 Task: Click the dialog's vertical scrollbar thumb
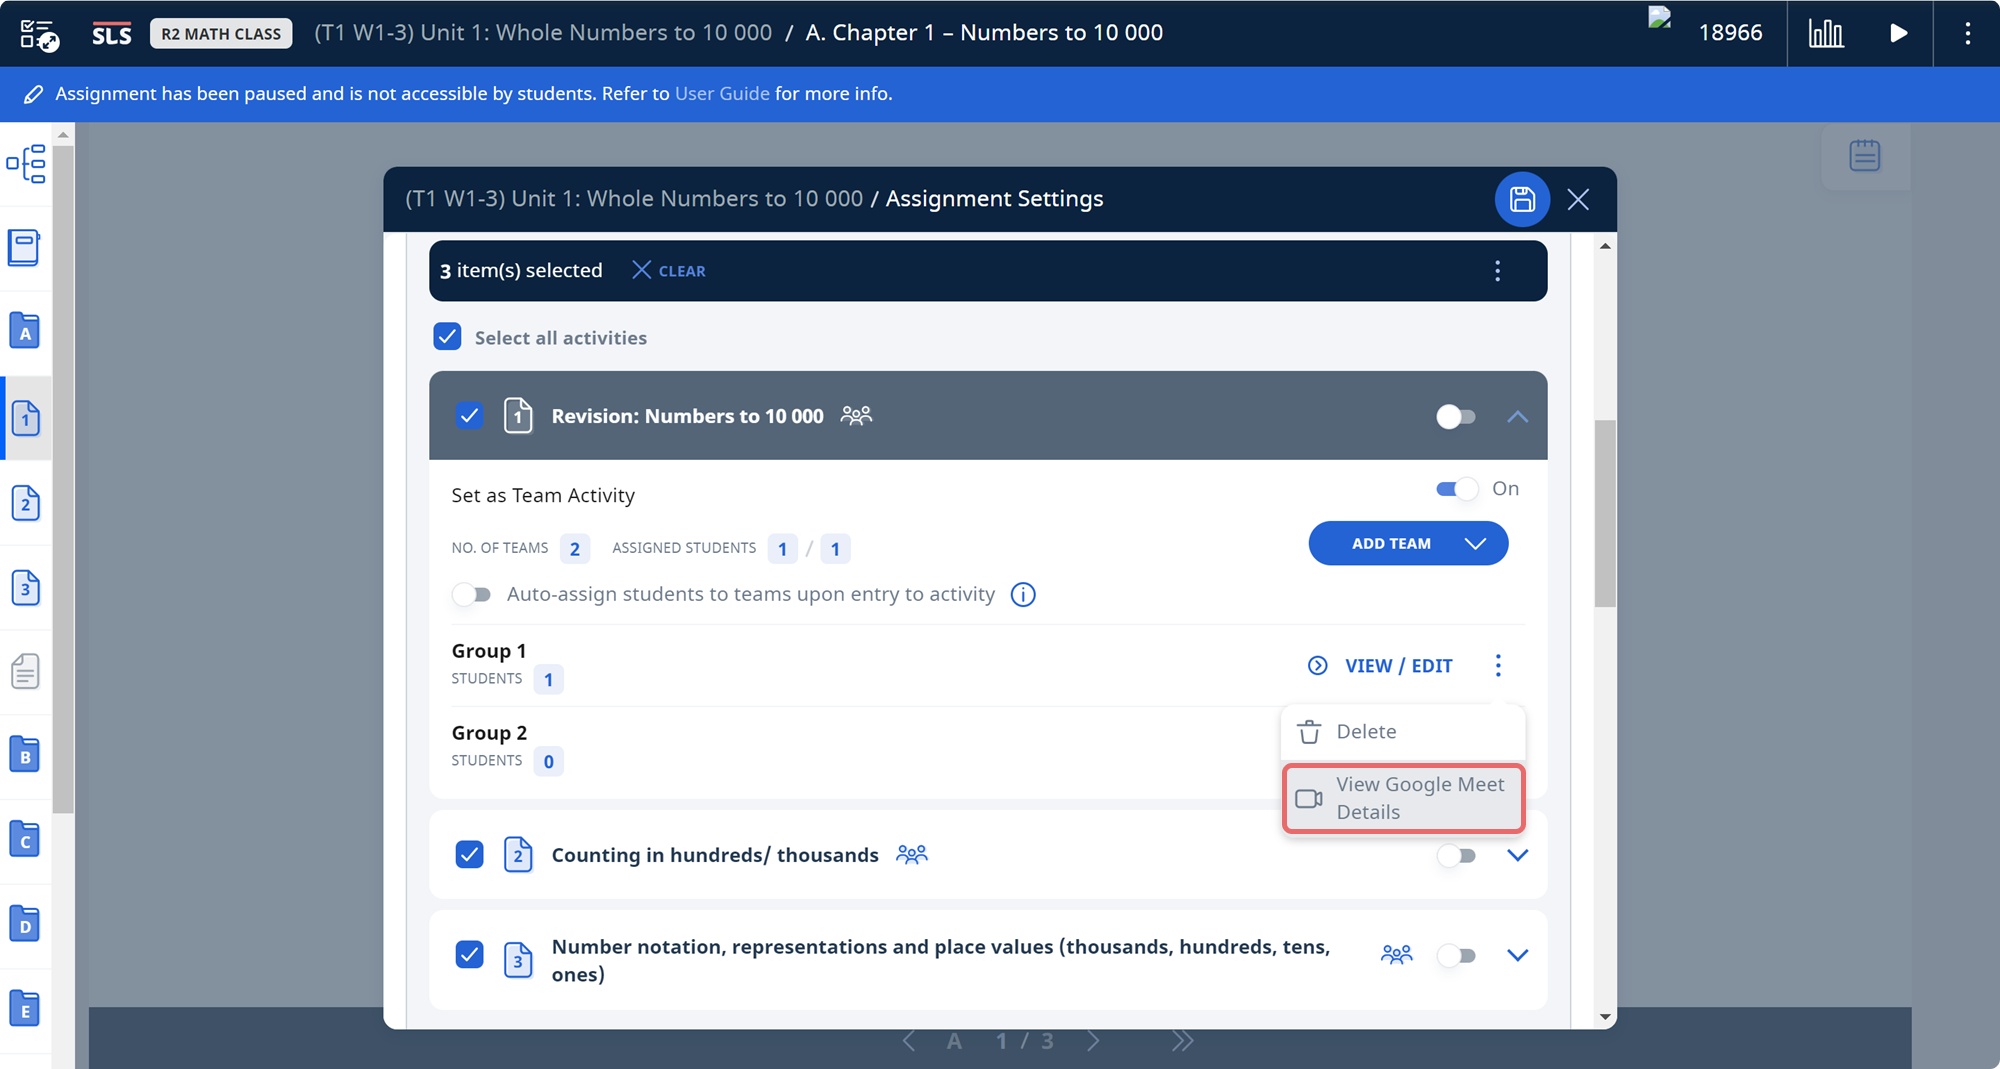coord(1605,514)
